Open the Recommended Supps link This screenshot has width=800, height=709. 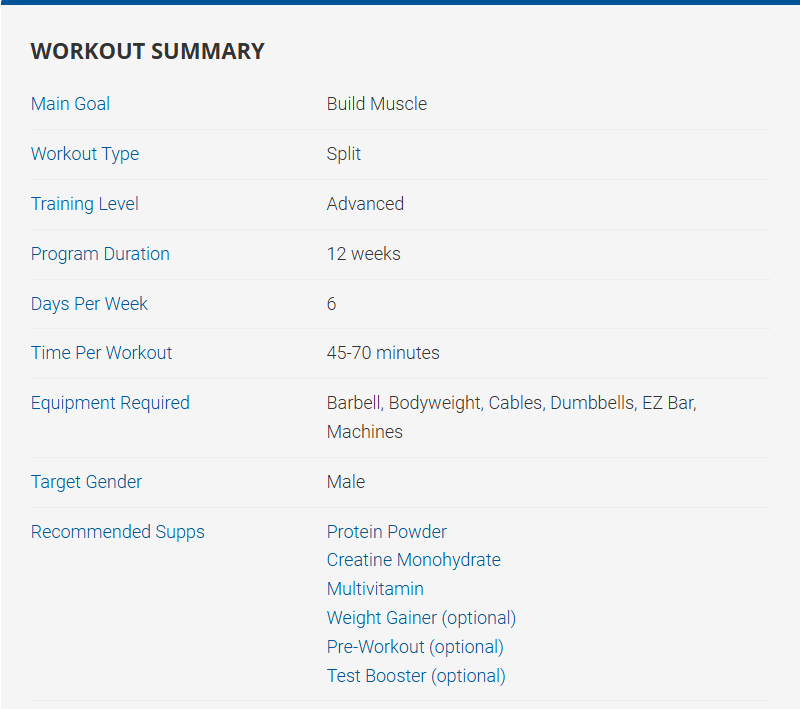coord(117,532)
